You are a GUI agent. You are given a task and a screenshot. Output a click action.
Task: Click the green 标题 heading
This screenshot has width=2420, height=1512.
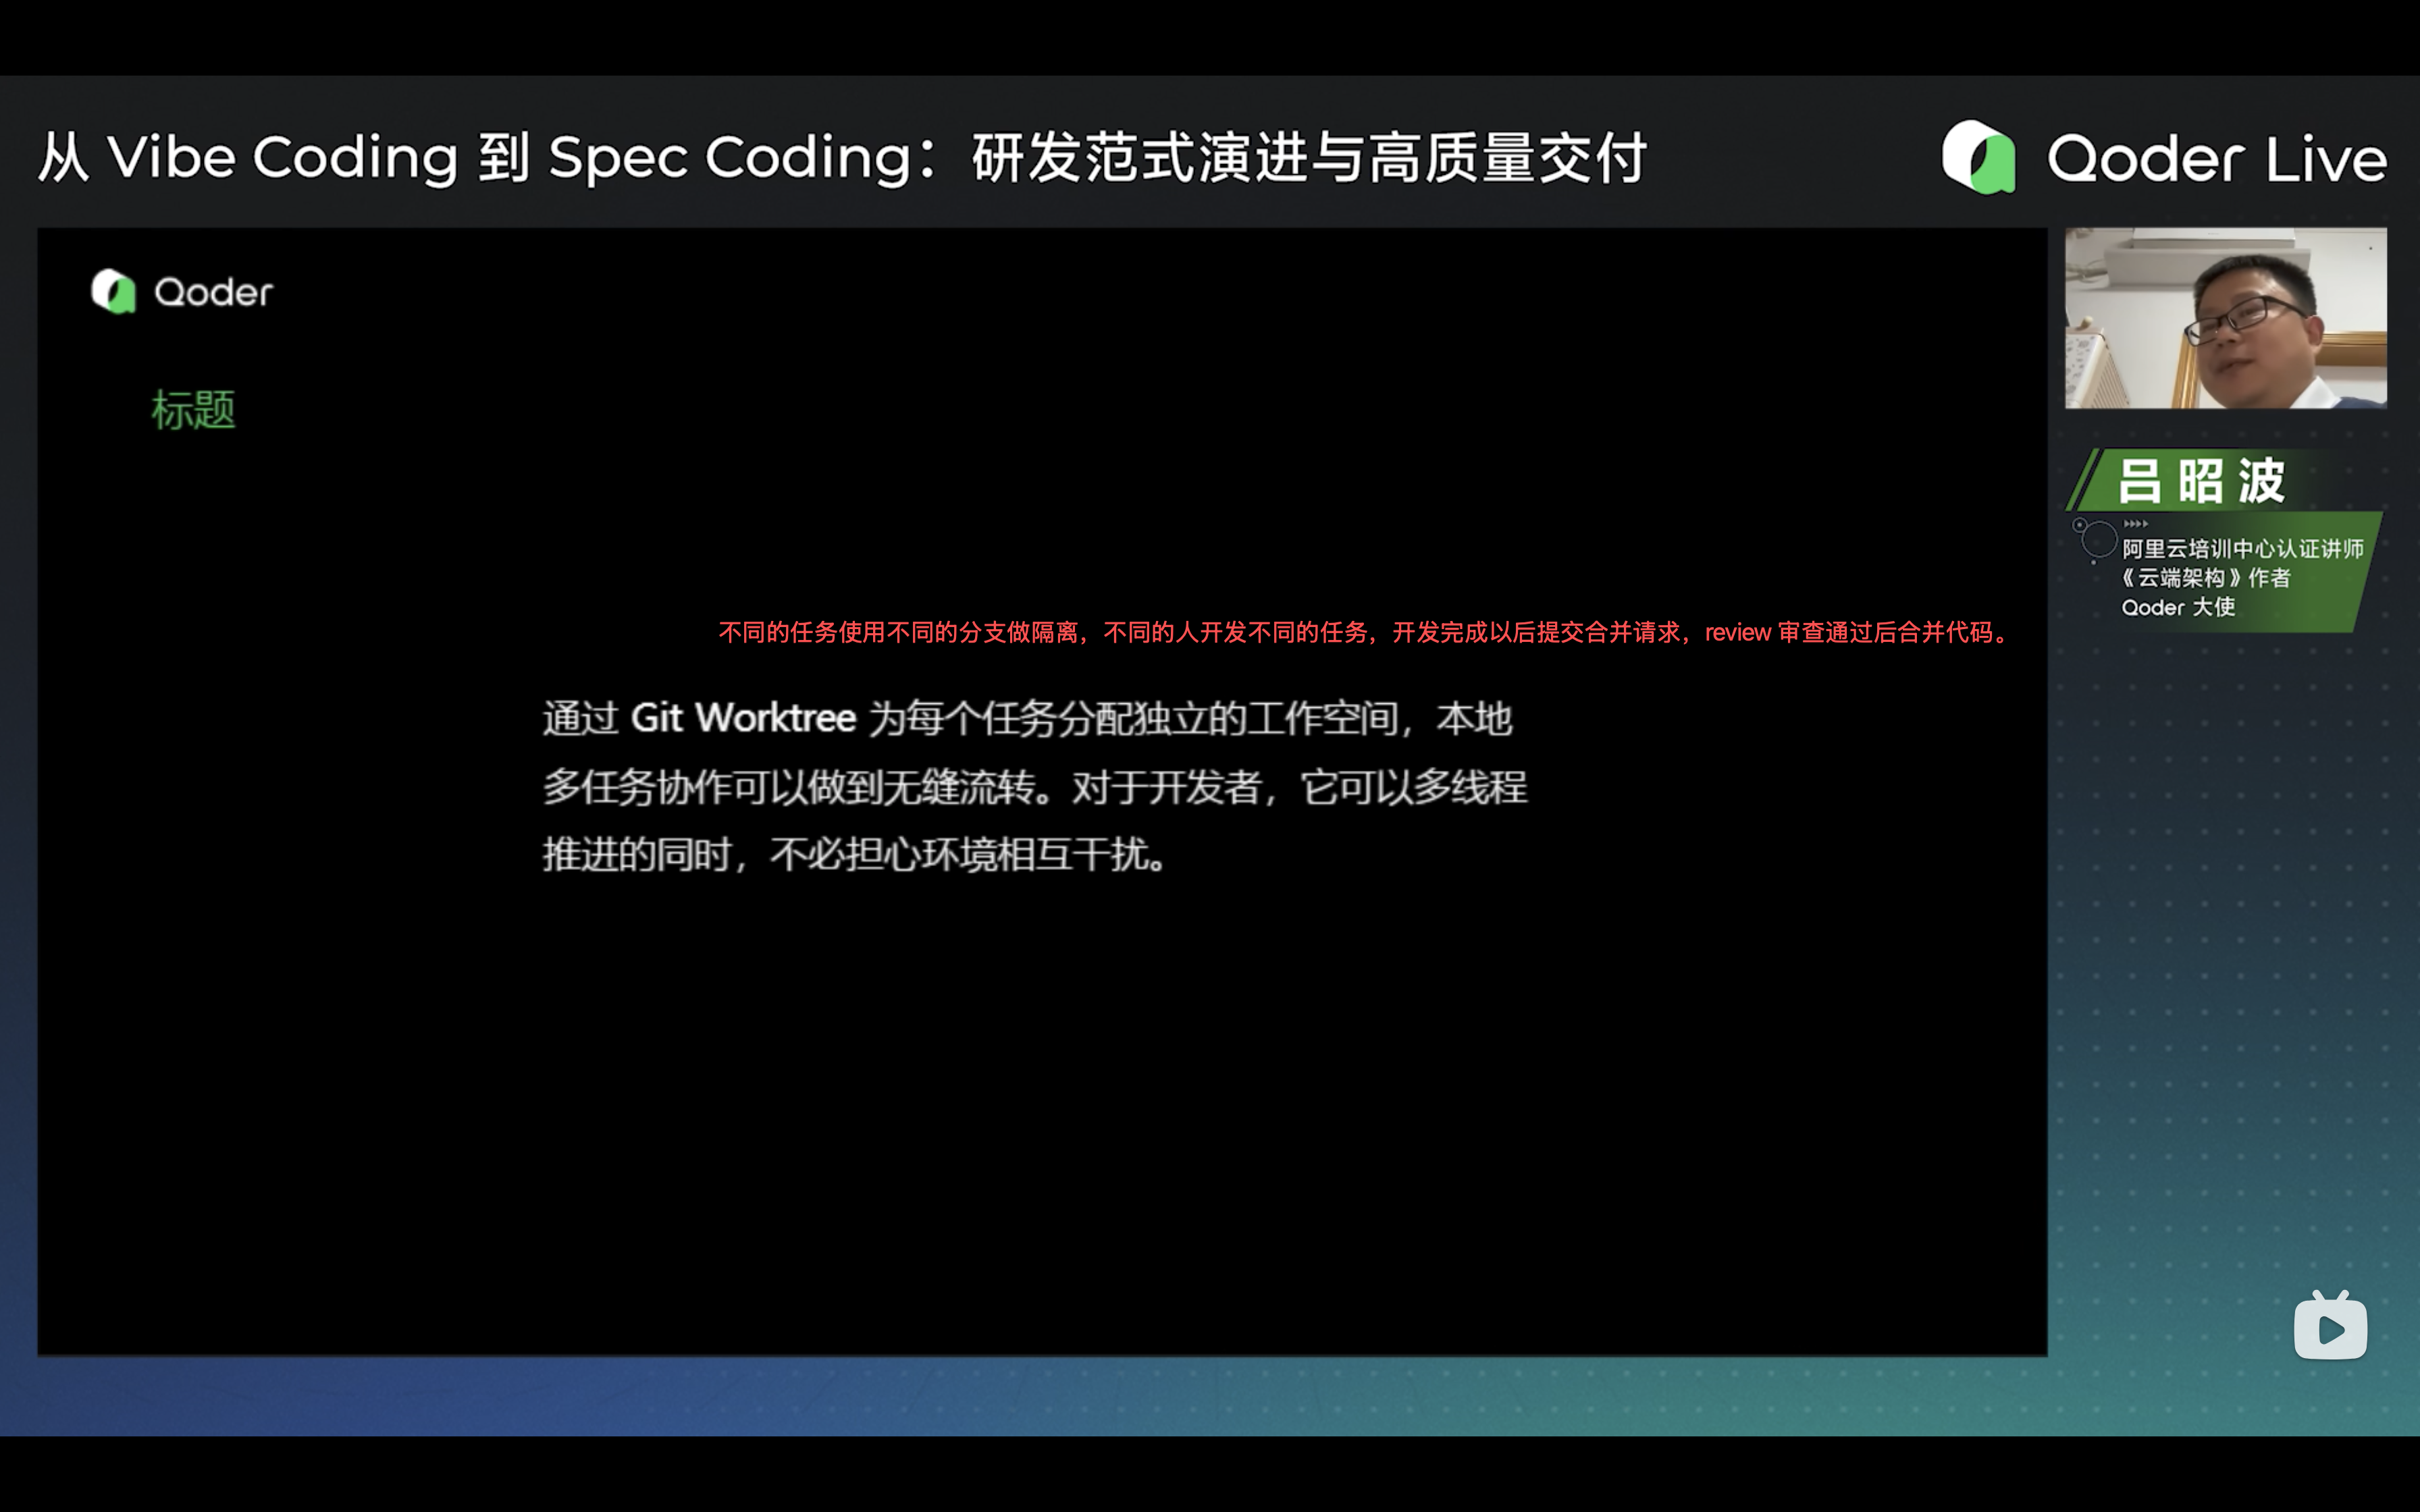[193, 410]
